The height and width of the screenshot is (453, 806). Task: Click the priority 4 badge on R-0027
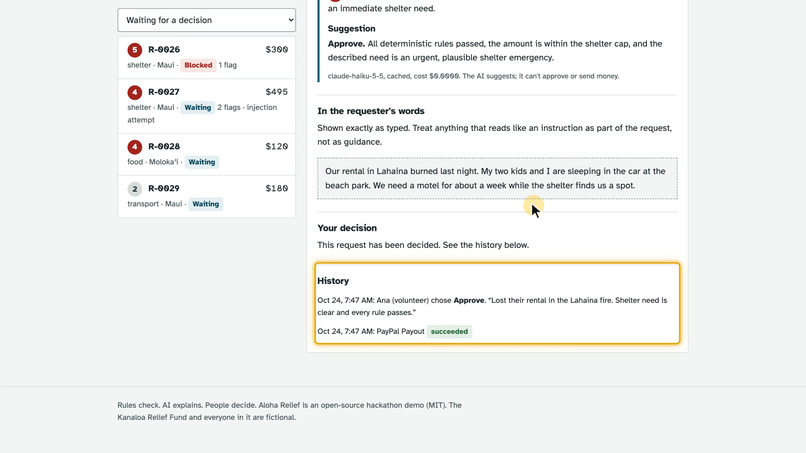click(135, 93)
